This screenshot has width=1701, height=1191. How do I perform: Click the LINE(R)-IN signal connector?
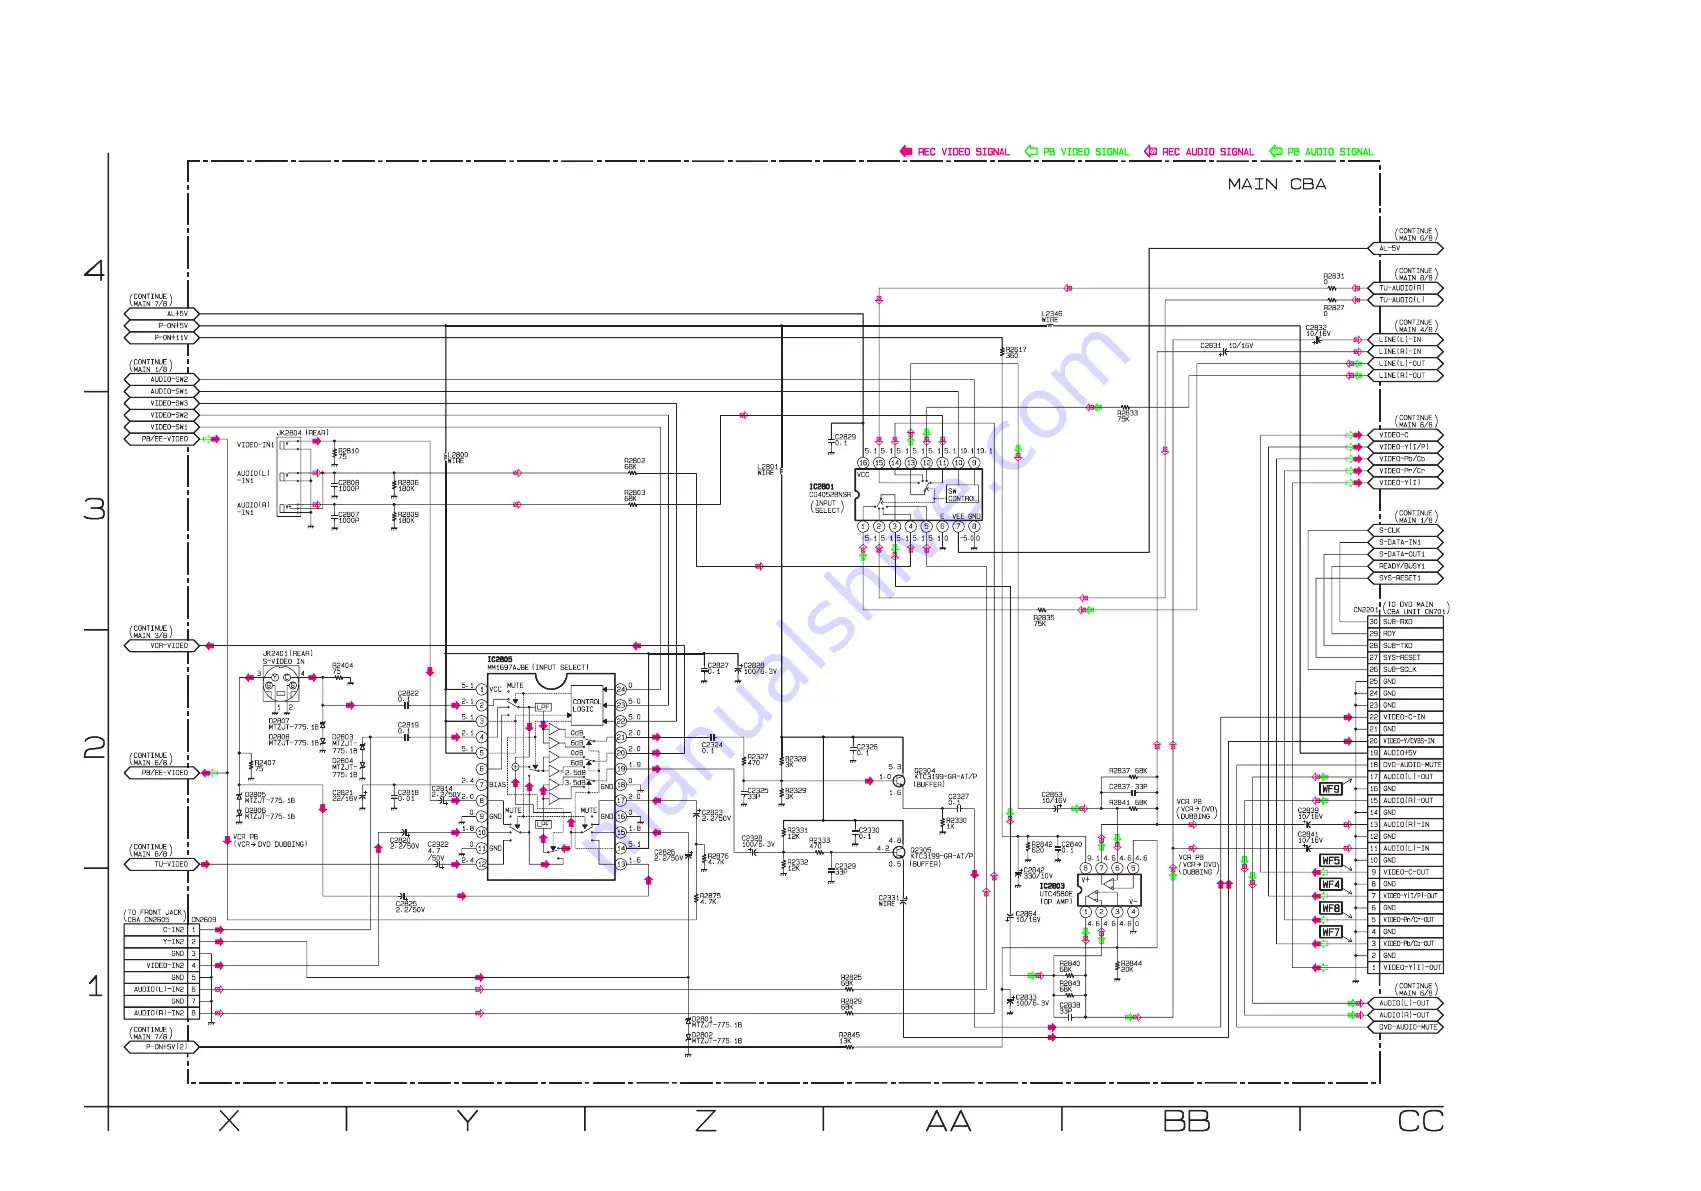(x=1405, y=352)
